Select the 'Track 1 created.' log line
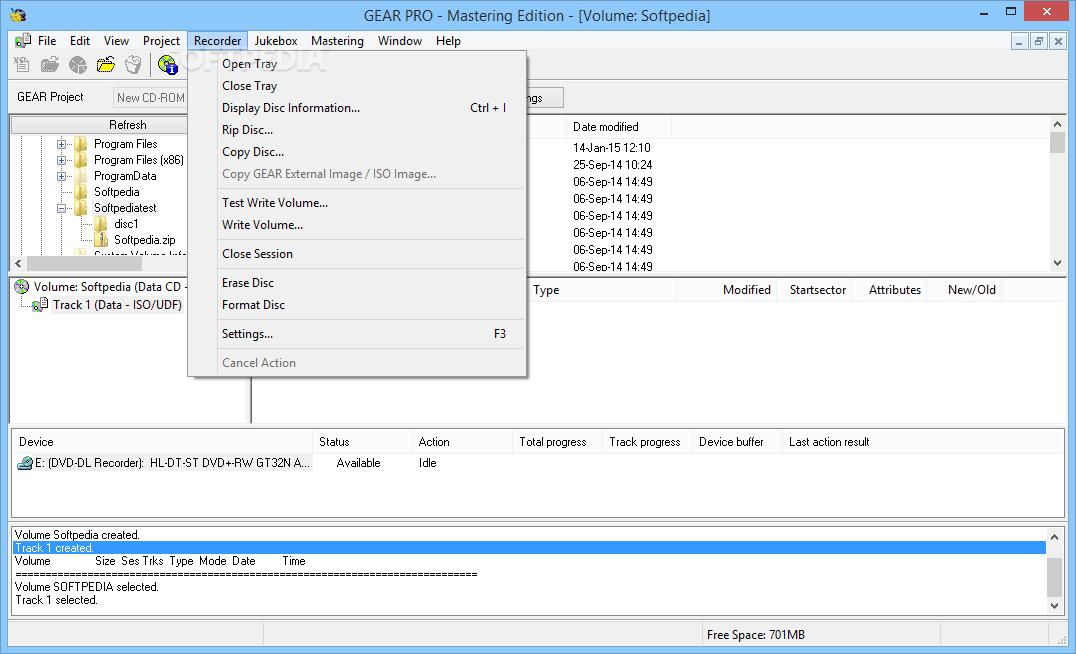Viewport: 1076px width, 654px height. click(x=529, y=548)
